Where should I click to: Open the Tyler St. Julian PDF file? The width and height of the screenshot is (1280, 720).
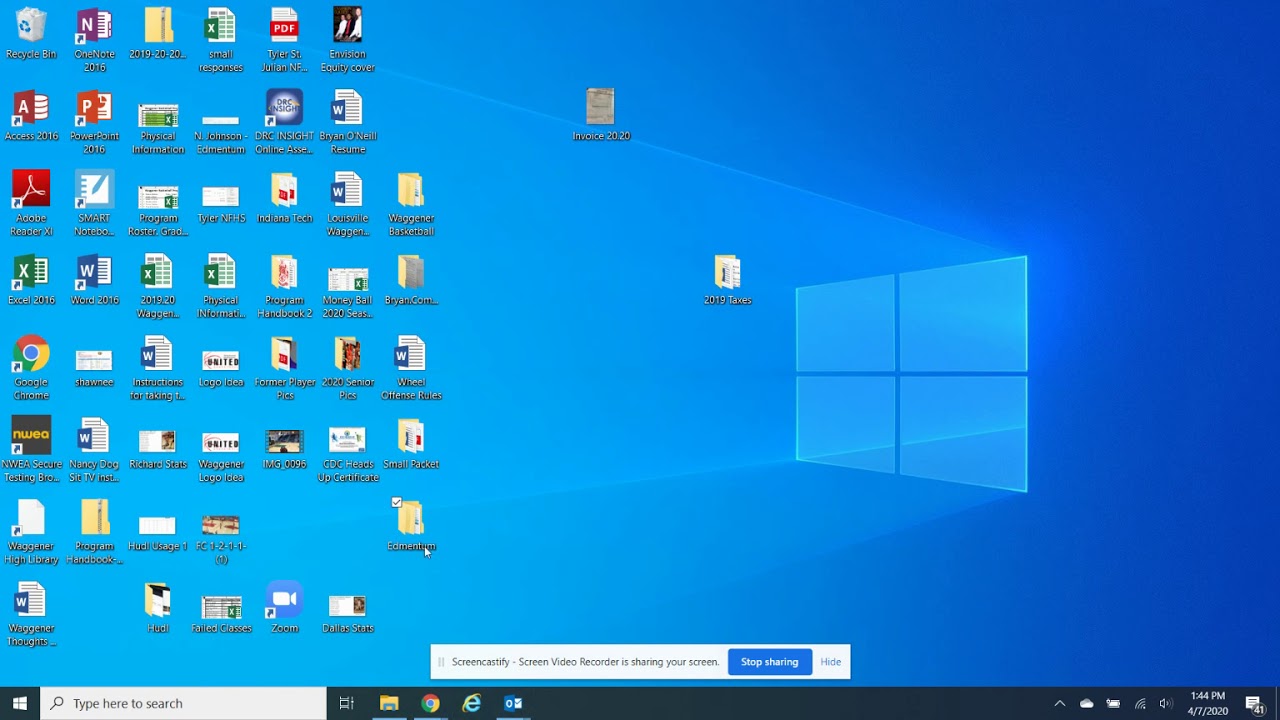(x=284, y=40)
